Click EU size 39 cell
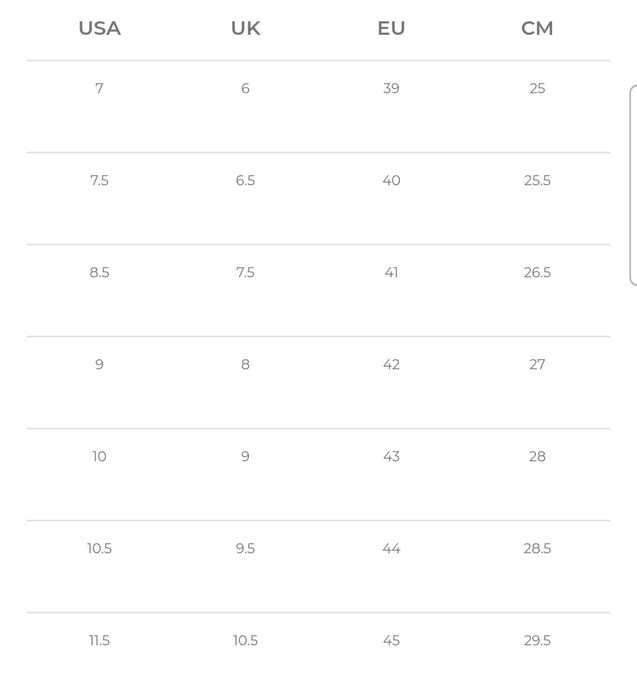Viewport: 637px width, 699px height. click(391, 89)
